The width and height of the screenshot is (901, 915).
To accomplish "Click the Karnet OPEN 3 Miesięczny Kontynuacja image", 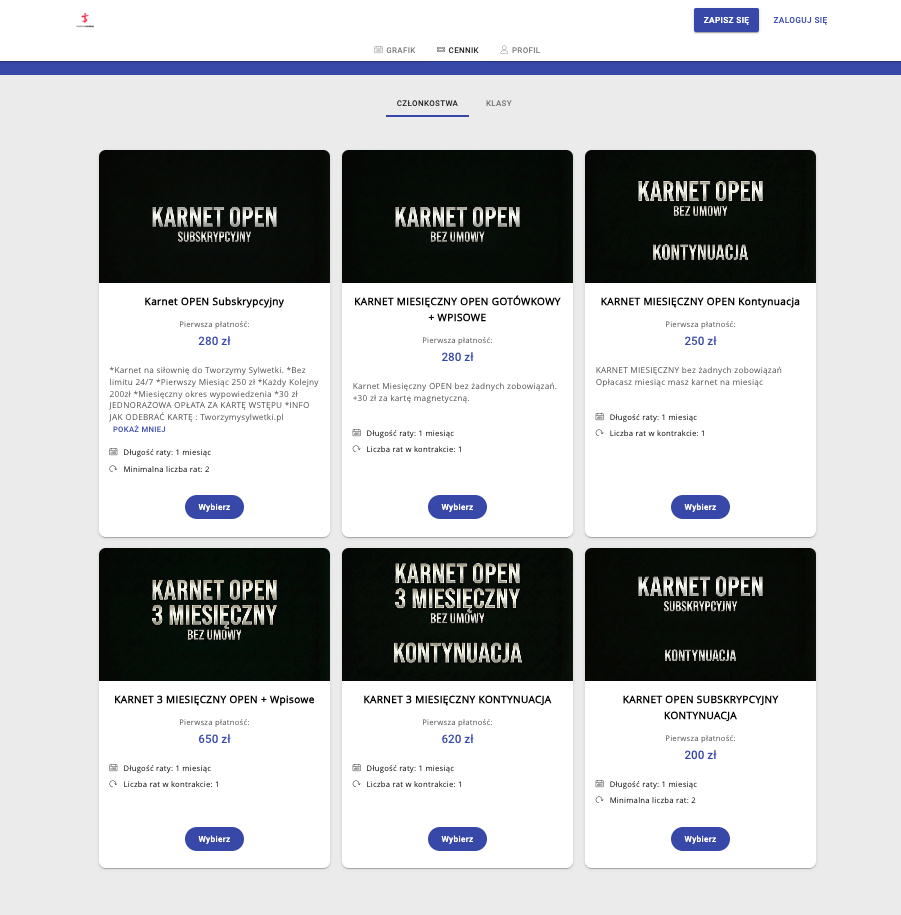I will point(457,614).
